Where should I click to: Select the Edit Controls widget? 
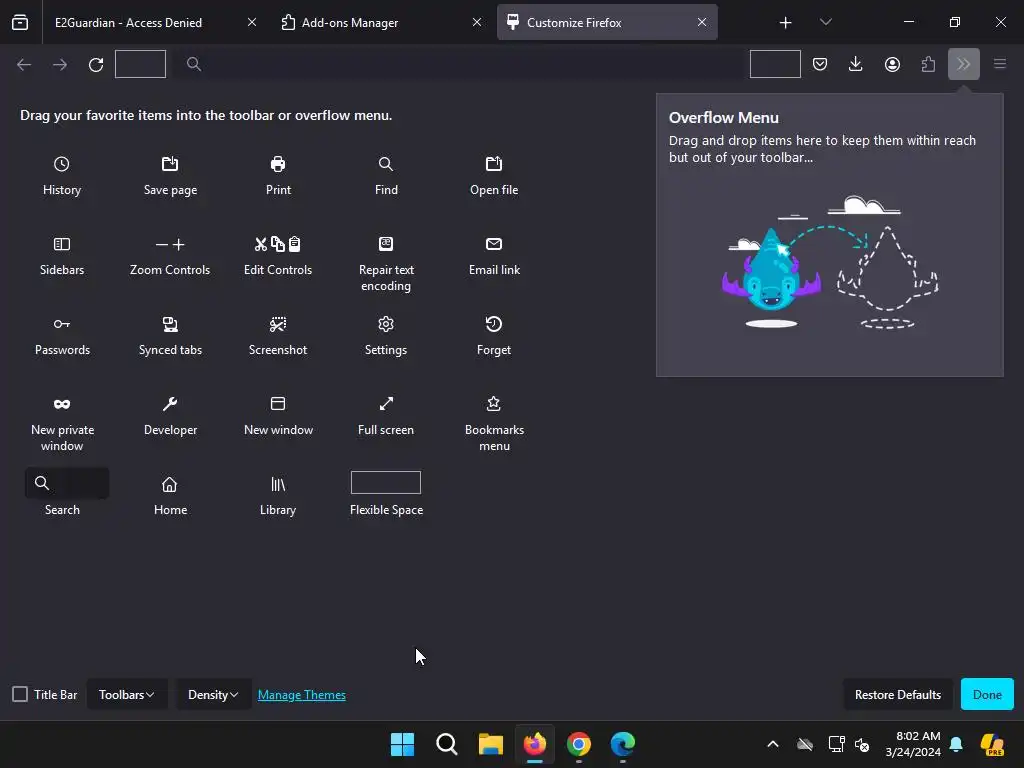[278, 257]
